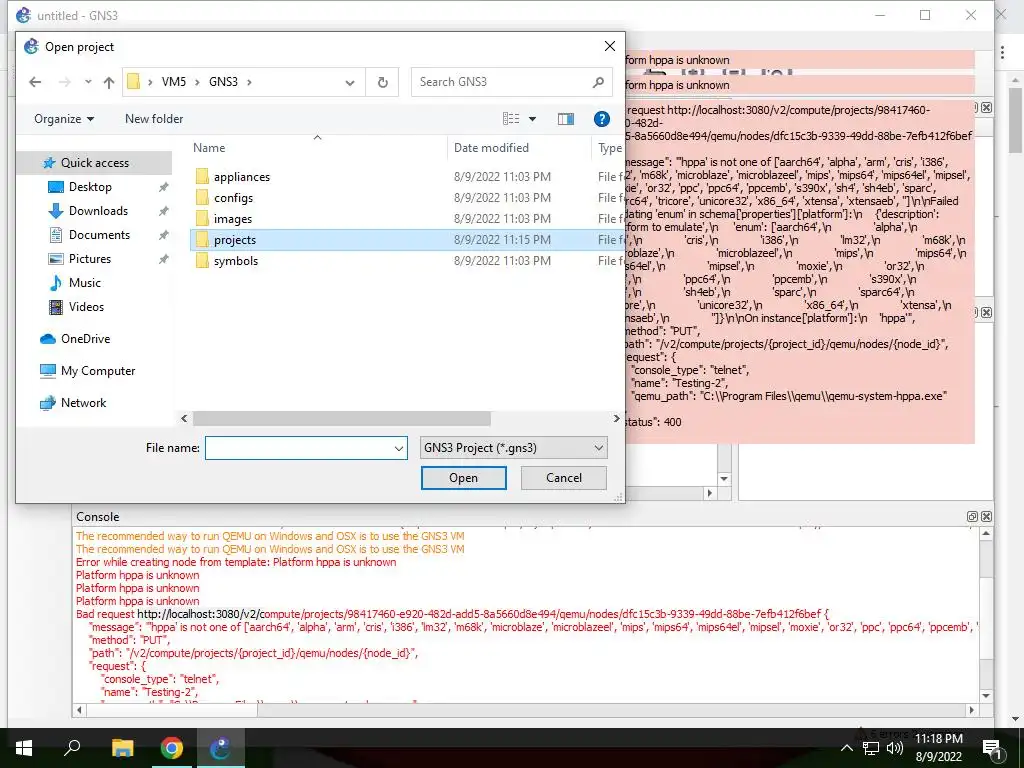Image resolution: width=1024 pixels, height=768 pixels.
Task: Expand view options dropdown arrow
Action: coord(532,119)
